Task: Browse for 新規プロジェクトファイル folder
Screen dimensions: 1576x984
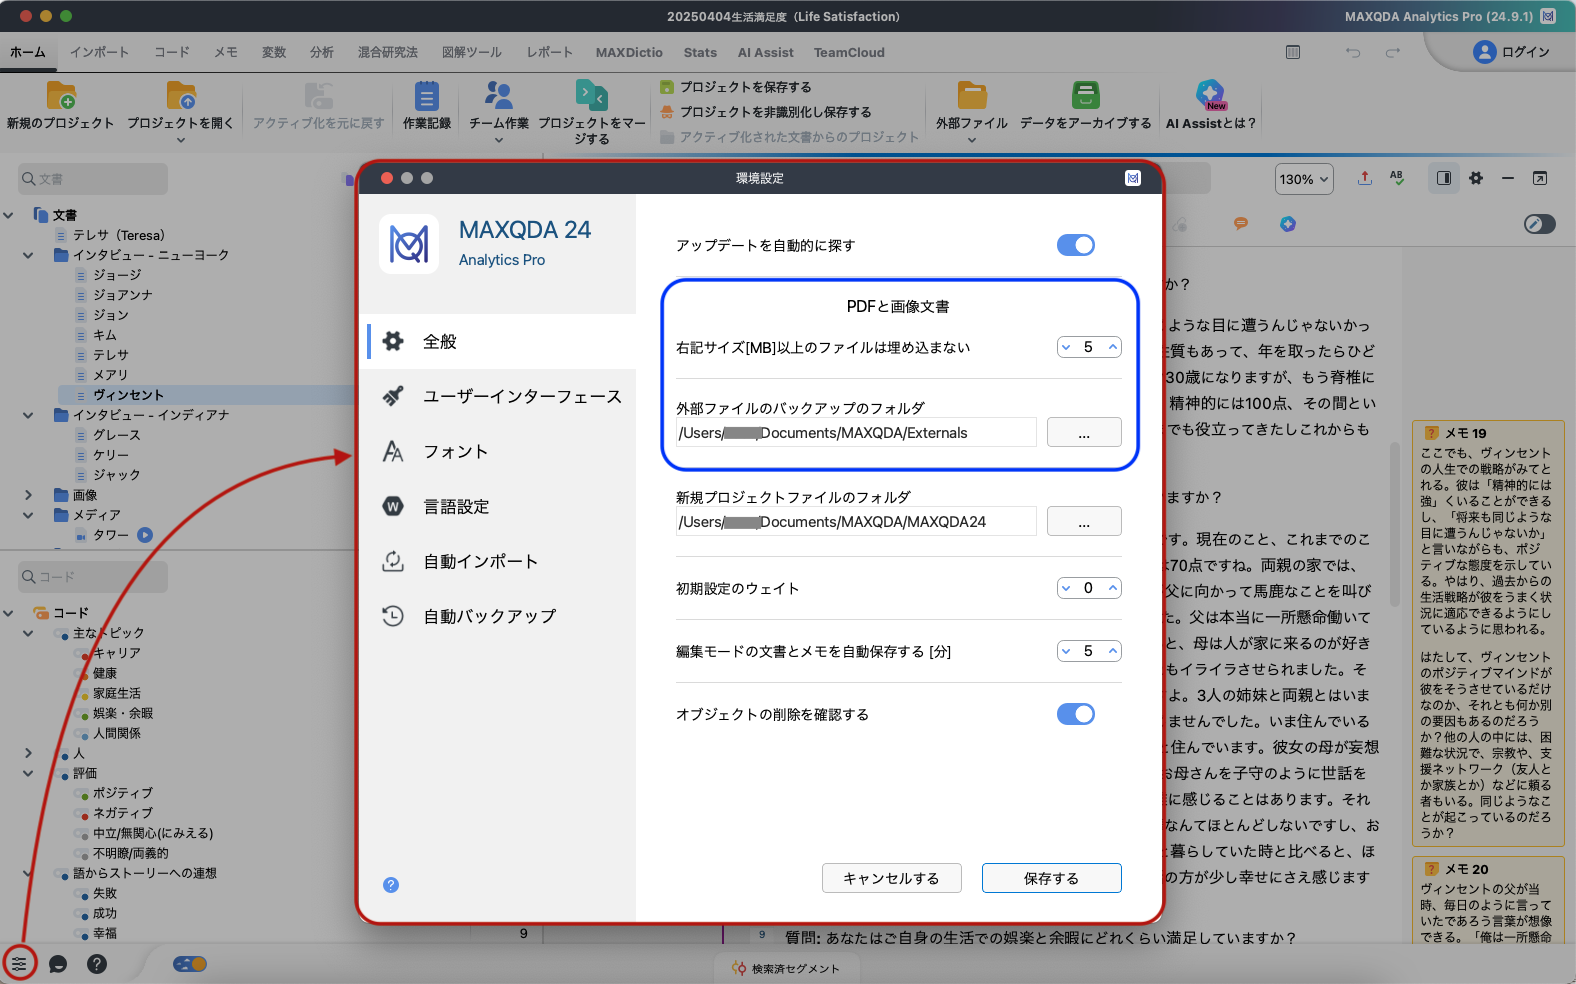Action: coord(1084,521)
